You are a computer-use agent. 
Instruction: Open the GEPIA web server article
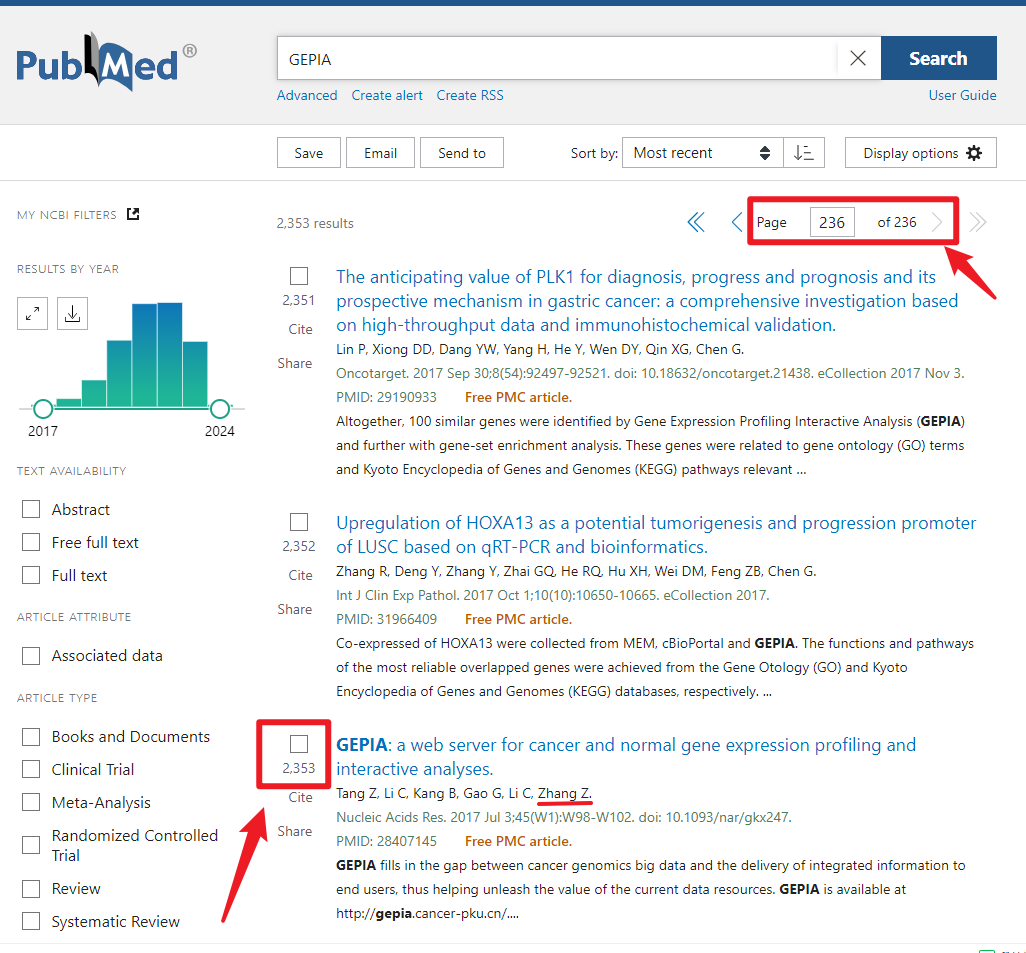(626, 757)
